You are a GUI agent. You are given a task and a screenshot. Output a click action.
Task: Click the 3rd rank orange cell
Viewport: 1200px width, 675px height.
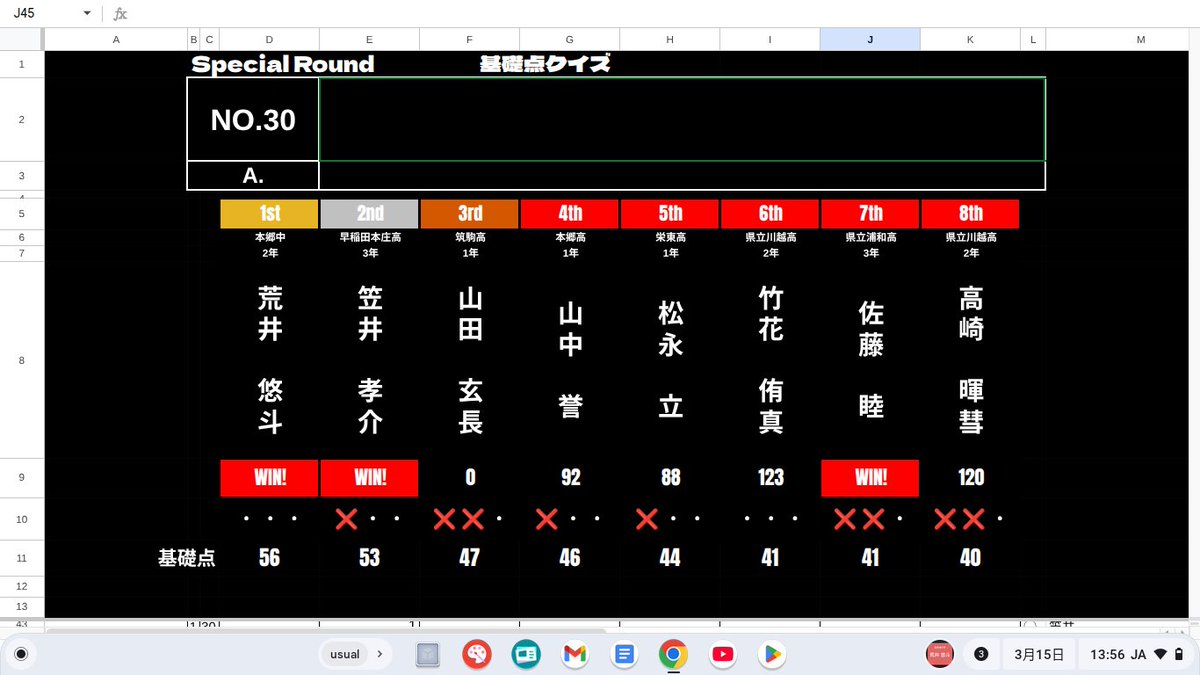[x=470, y=214]
